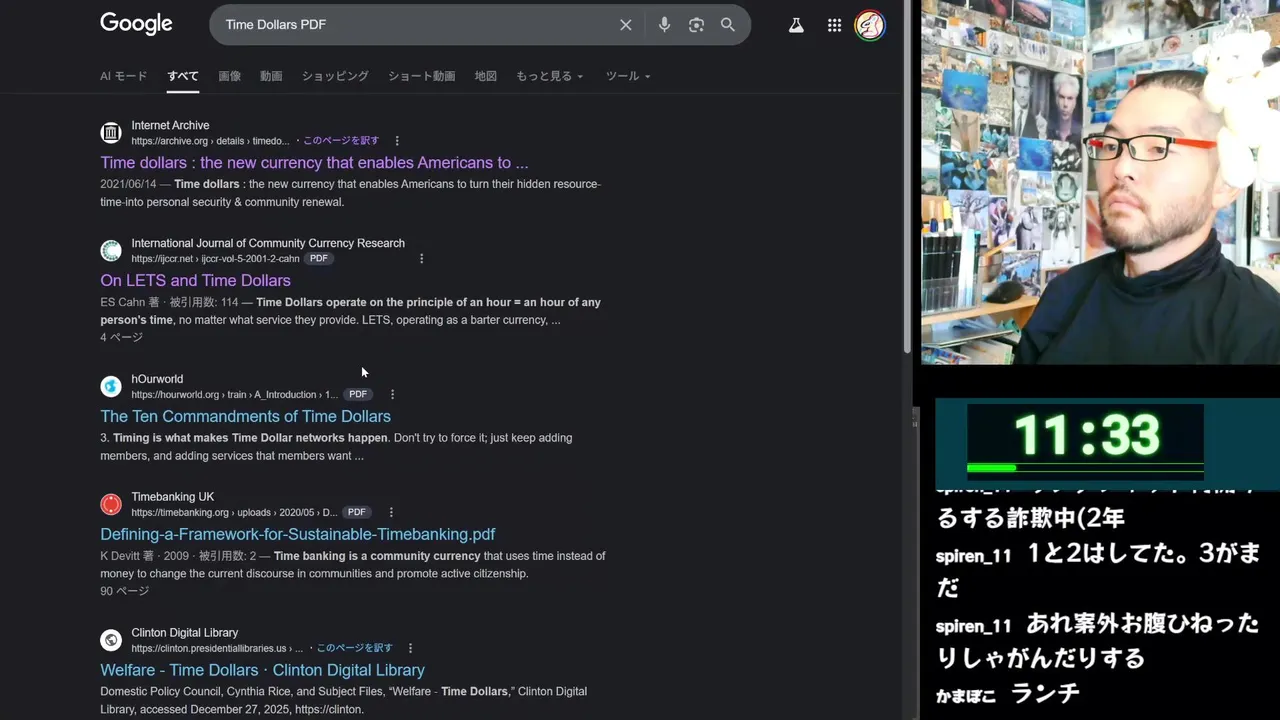Open Welfare - Time Dollars Clinton result
Viewport: 1280px width, 720px height.
262,671
